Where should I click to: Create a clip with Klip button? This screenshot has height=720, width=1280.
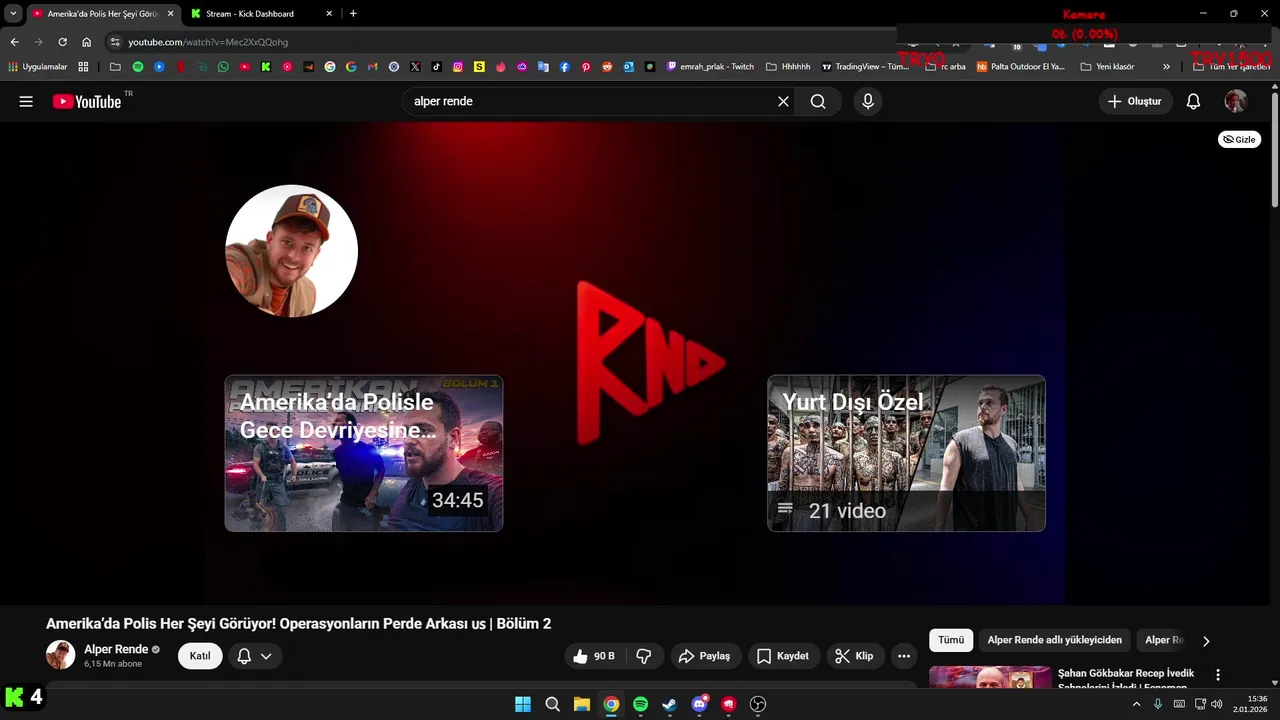[855, 656]
